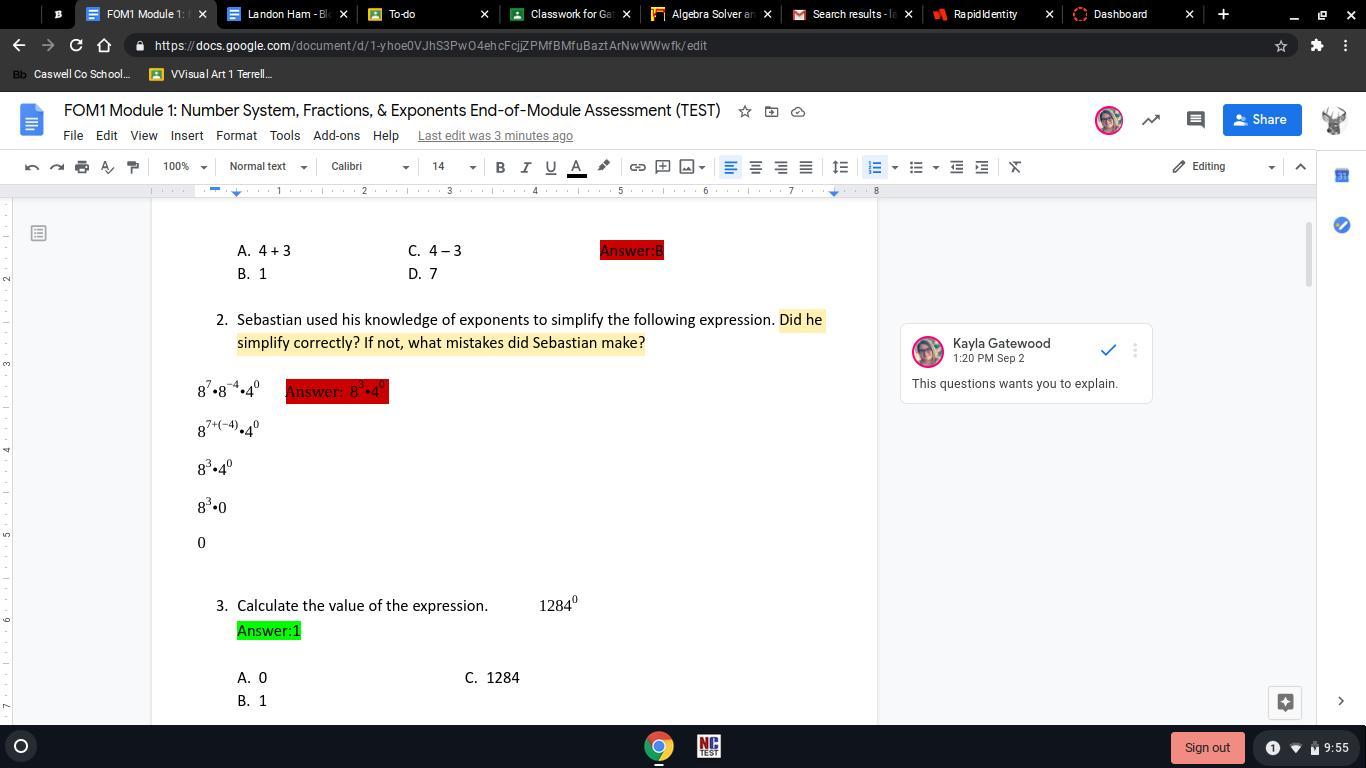Open the comment history icon

[x=1195, y=120]
